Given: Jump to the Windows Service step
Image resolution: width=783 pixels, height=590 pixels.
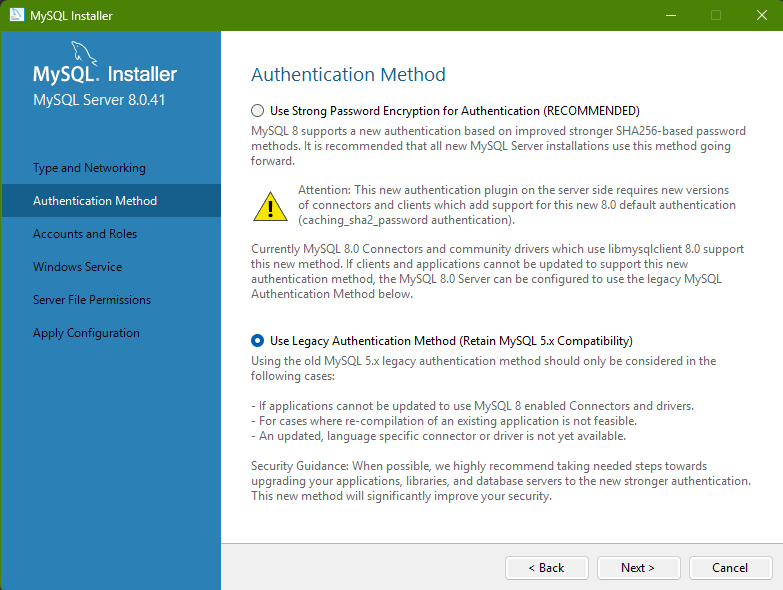Looking at the screenshot, I should pyautogui.click(x=77, y=267).
